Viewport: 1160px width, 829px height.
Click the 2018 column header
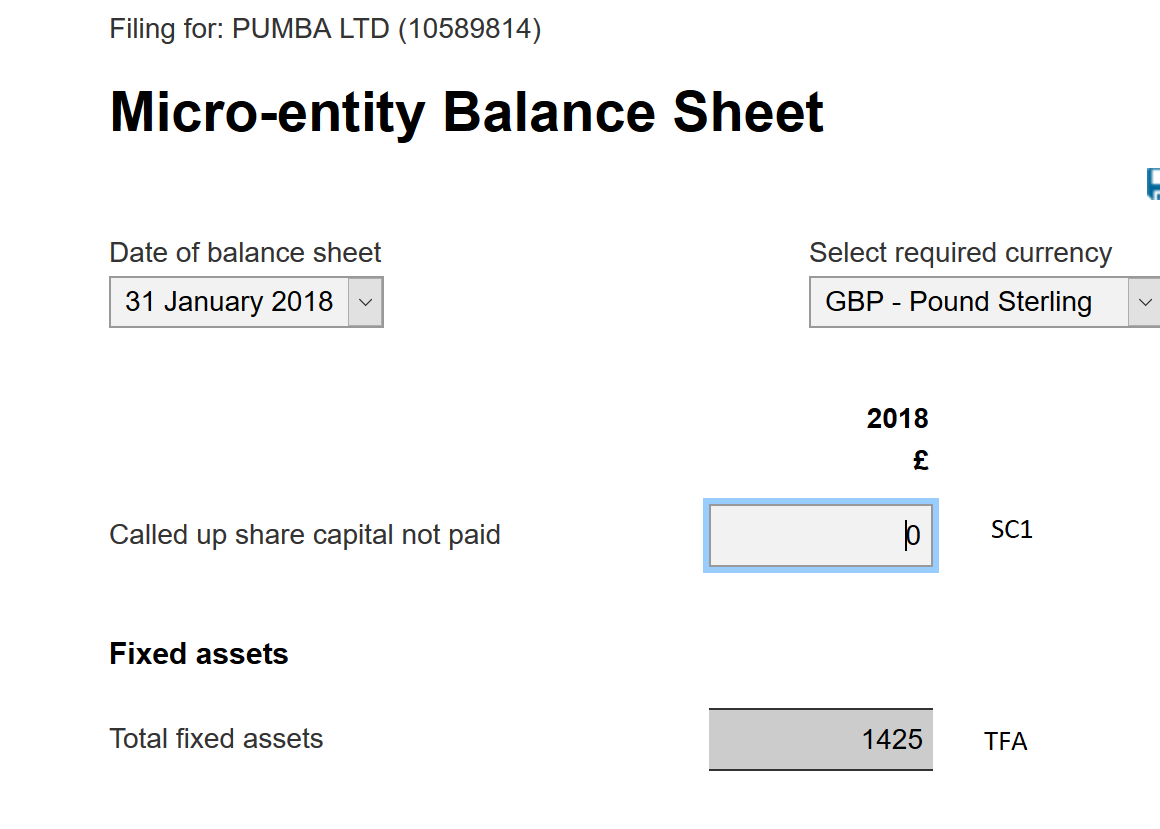pos(897,418)
